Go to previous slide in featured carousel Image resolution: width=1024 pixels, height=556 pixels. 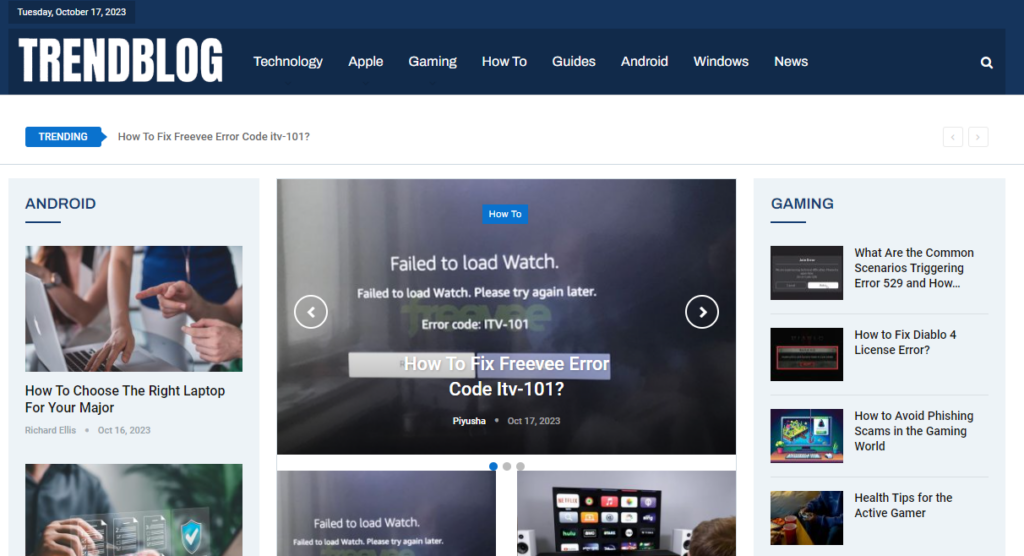311,312
